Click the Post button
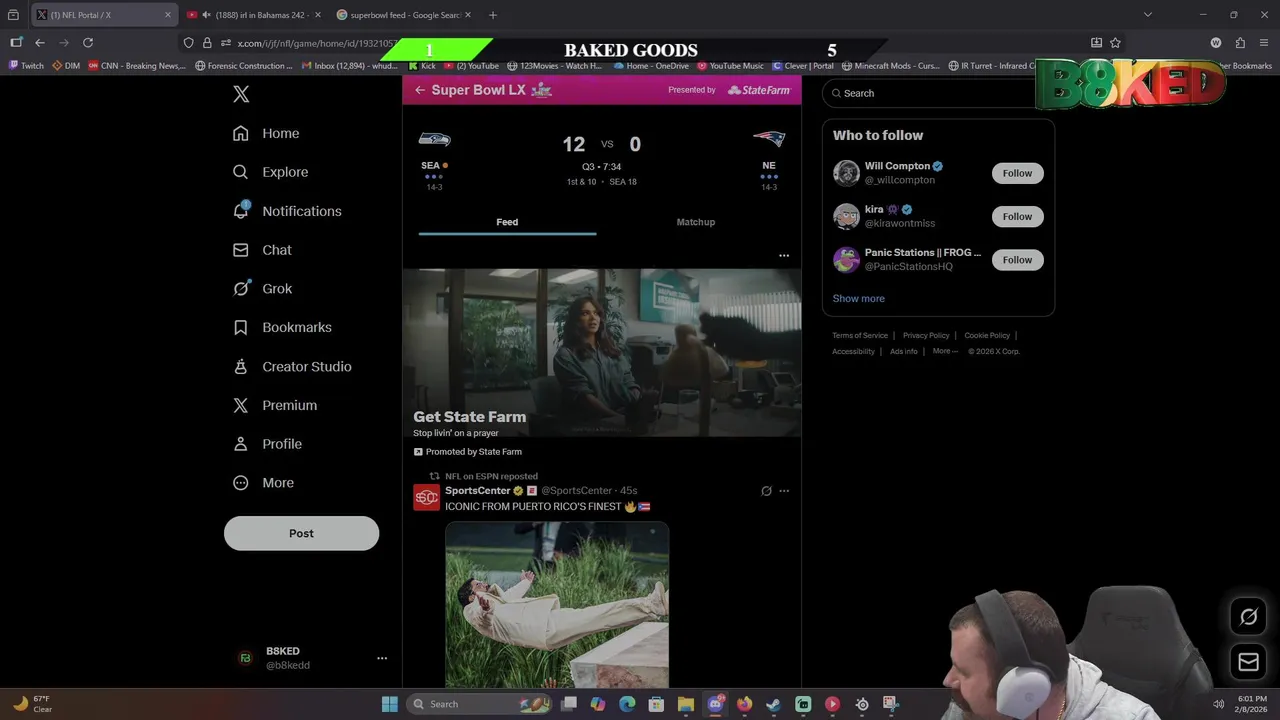Viewport: 1280px width, 720px height. pos(301,533)
